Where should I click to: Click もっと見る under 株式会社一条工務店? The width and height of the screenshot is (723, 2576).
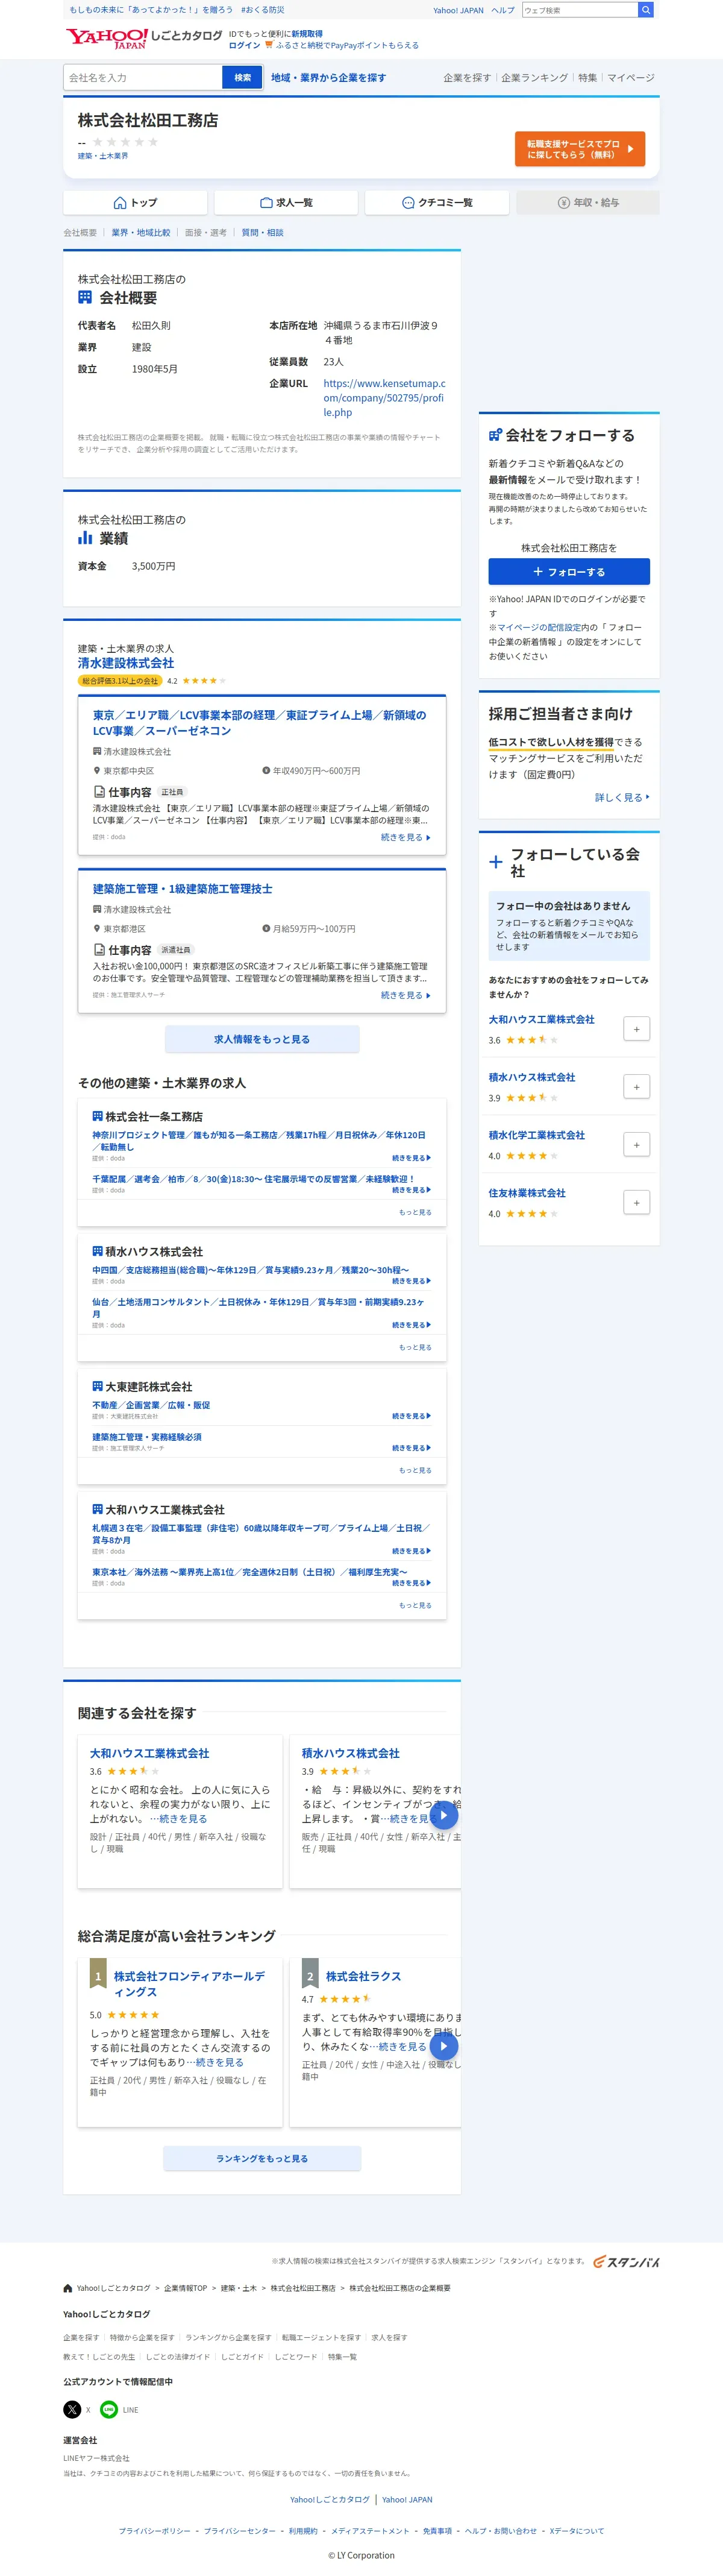pos(415,1212)
